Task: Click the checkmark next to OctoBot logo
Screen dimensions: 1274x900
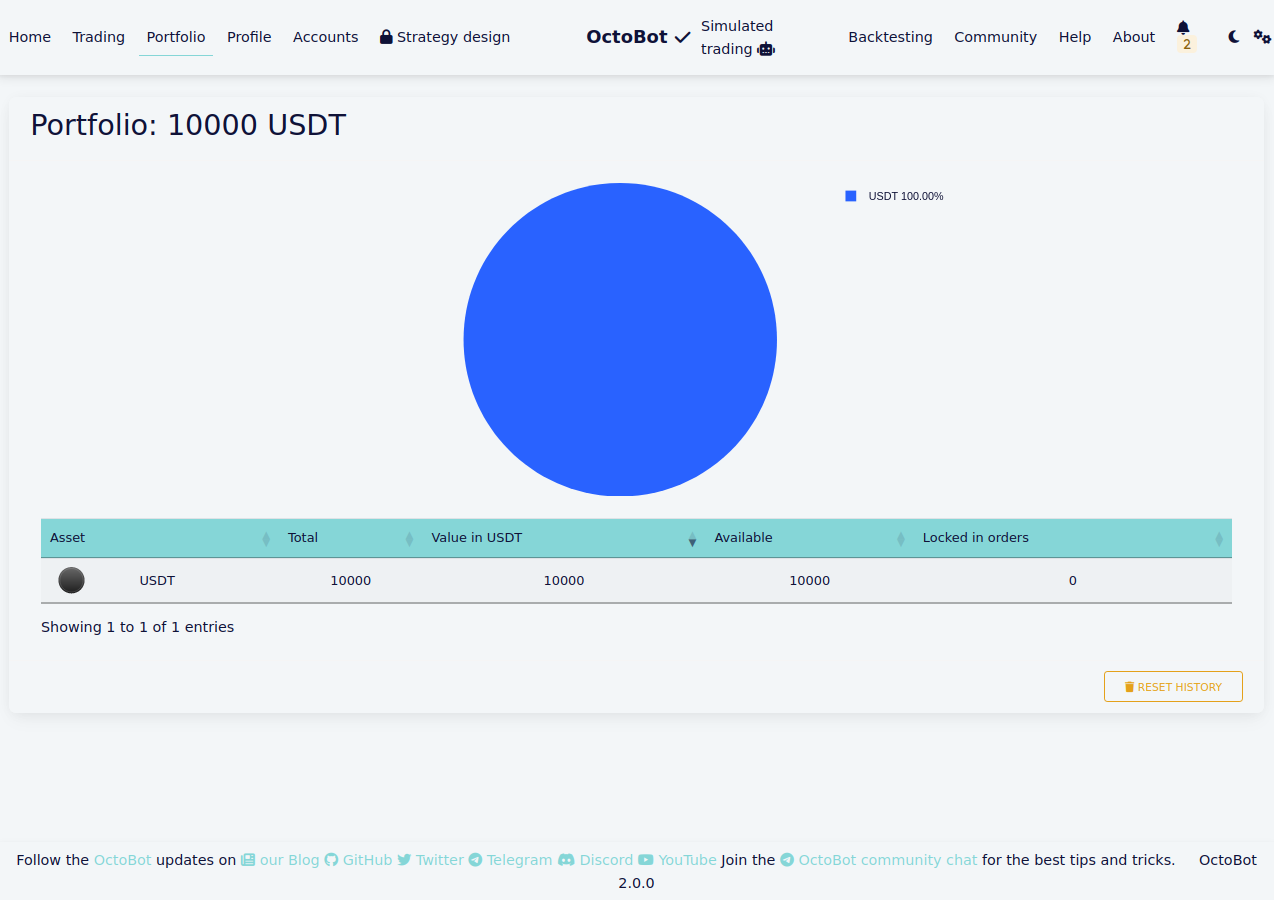Action: (x=685, y=36)
